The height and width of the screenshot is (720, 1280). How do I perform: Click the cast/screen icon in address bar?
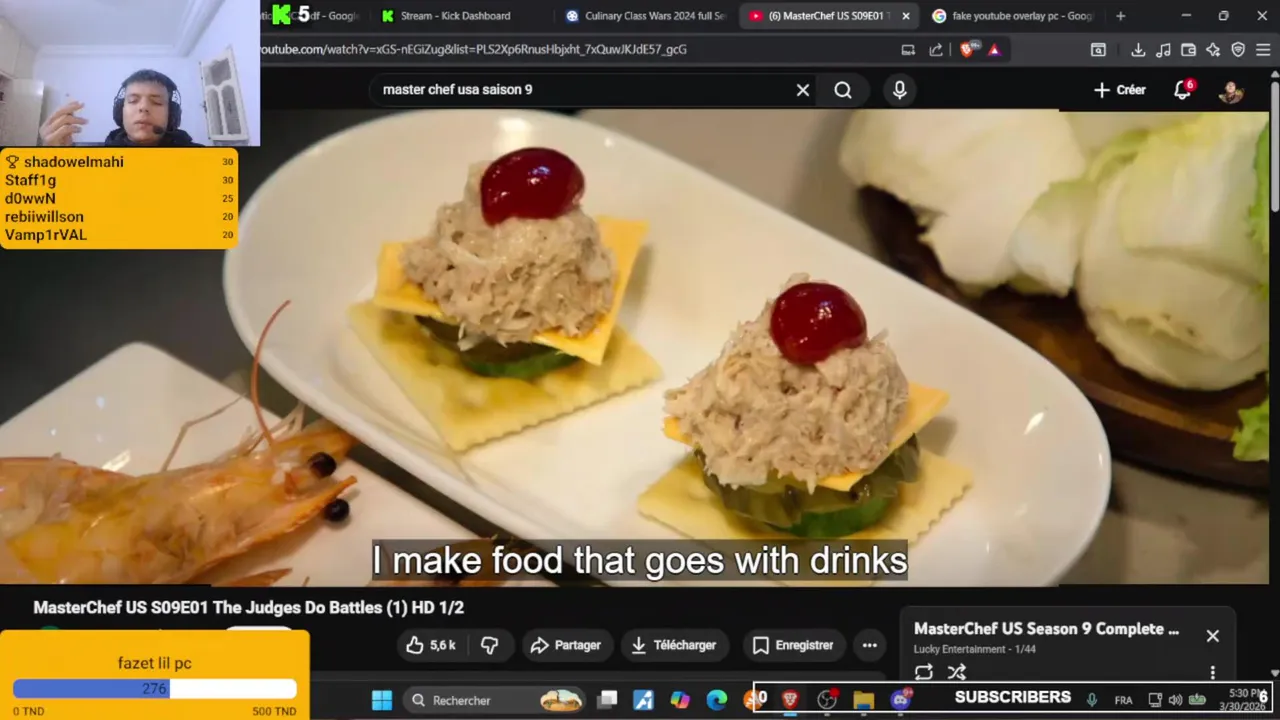pos(908,50)
